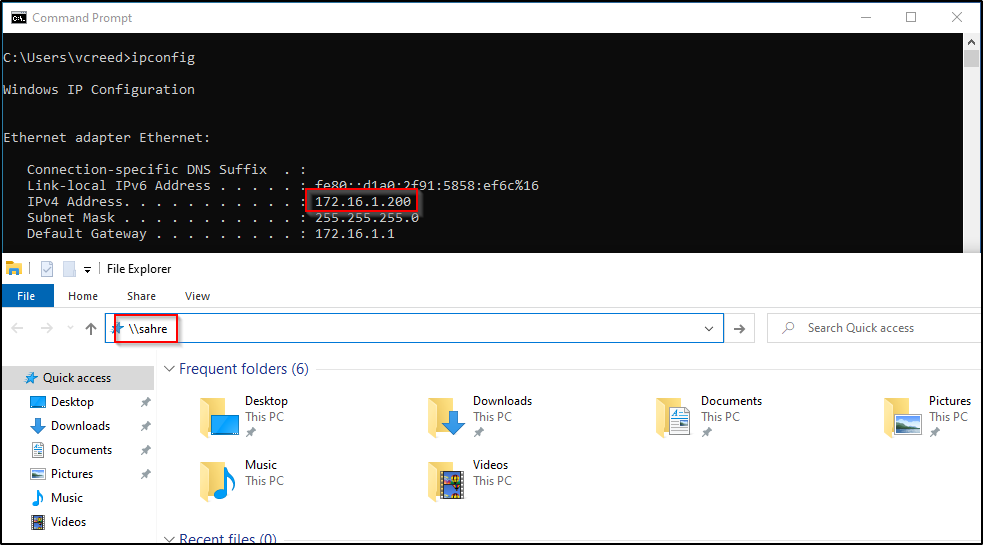
Task: Select Quick access in navigation pane
Action: (x=77, y=378)
